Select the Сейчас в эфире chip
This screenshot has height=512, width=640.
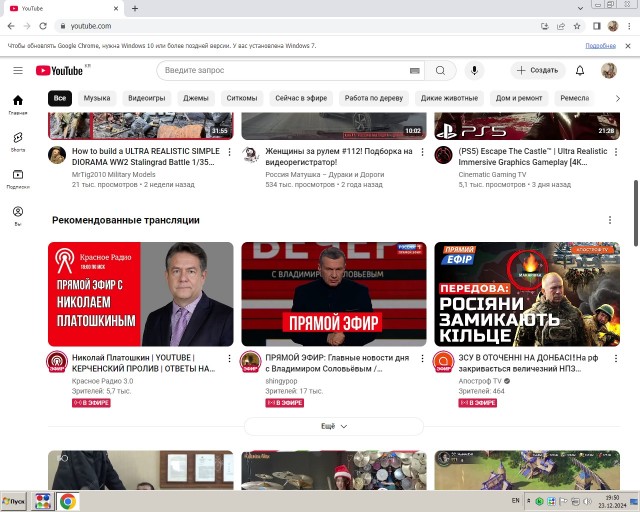[x=301, y=98]
